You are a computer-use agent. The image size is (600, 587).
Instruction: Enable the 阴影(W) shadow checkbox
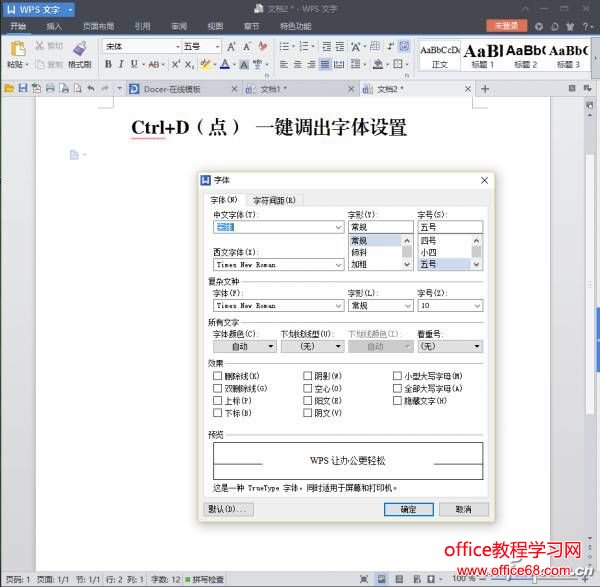click(307, 376)
